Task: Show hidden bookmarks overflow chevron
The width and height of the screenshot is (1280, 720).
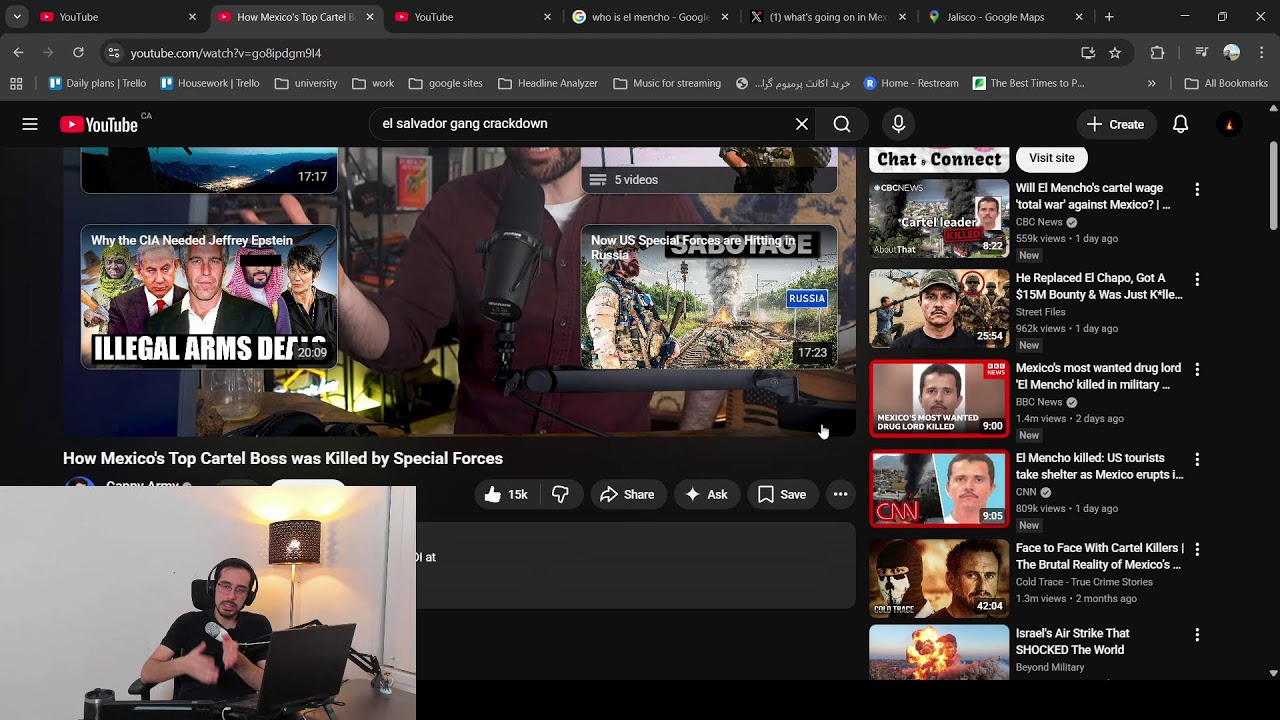Action: tap(1152, 83)
